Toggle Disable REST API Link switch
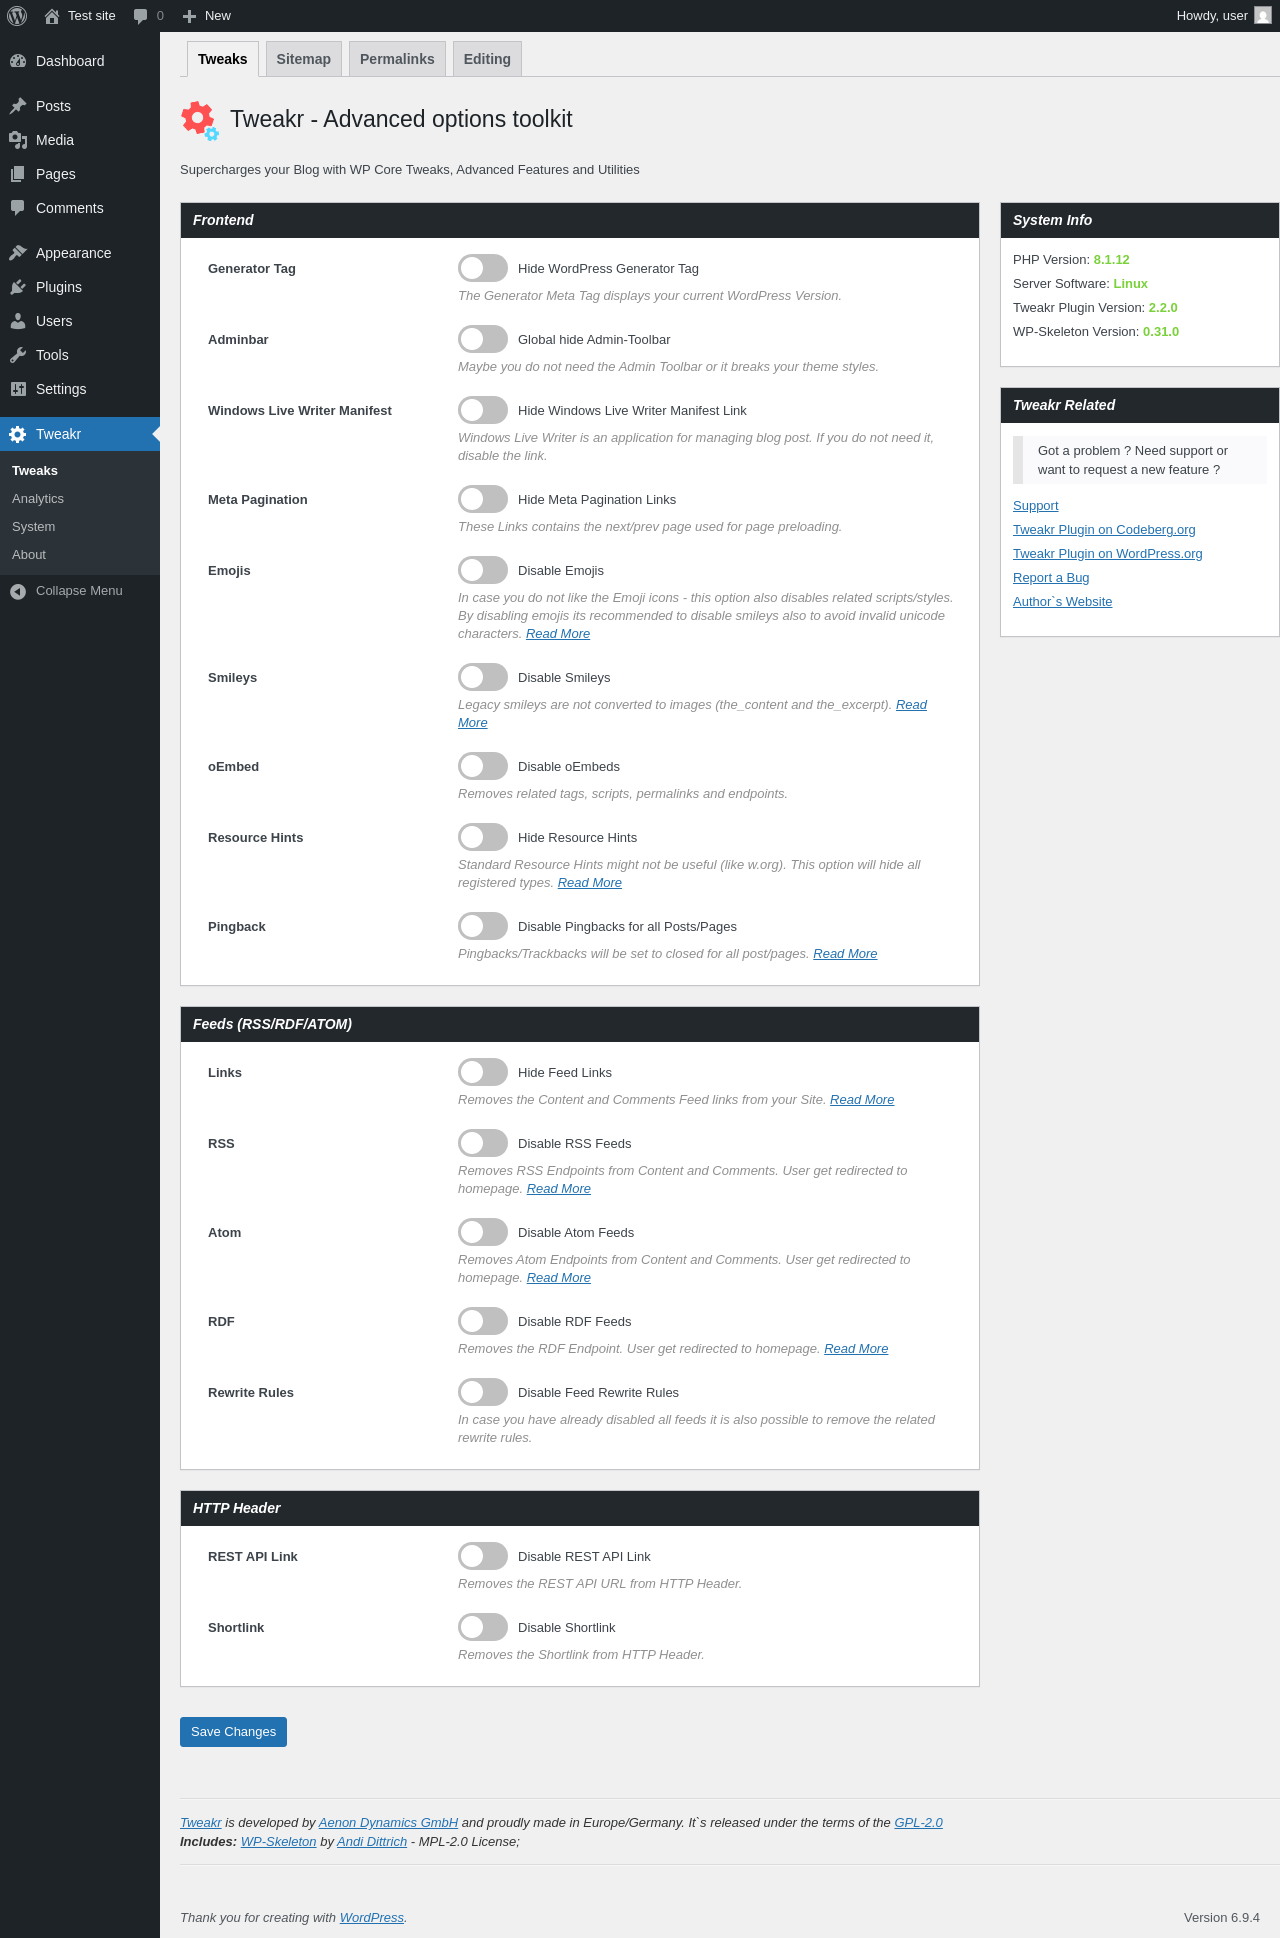The width and height of the screenshot is (1280, 1938). 483,1556
